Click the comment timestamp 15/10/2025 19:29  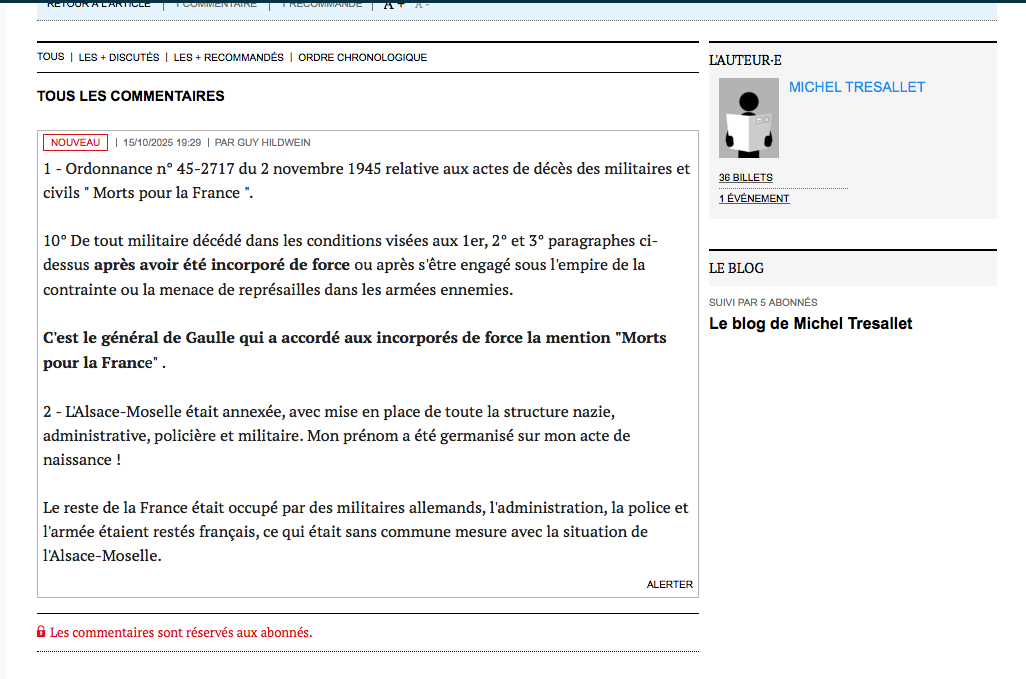[162, 143]
